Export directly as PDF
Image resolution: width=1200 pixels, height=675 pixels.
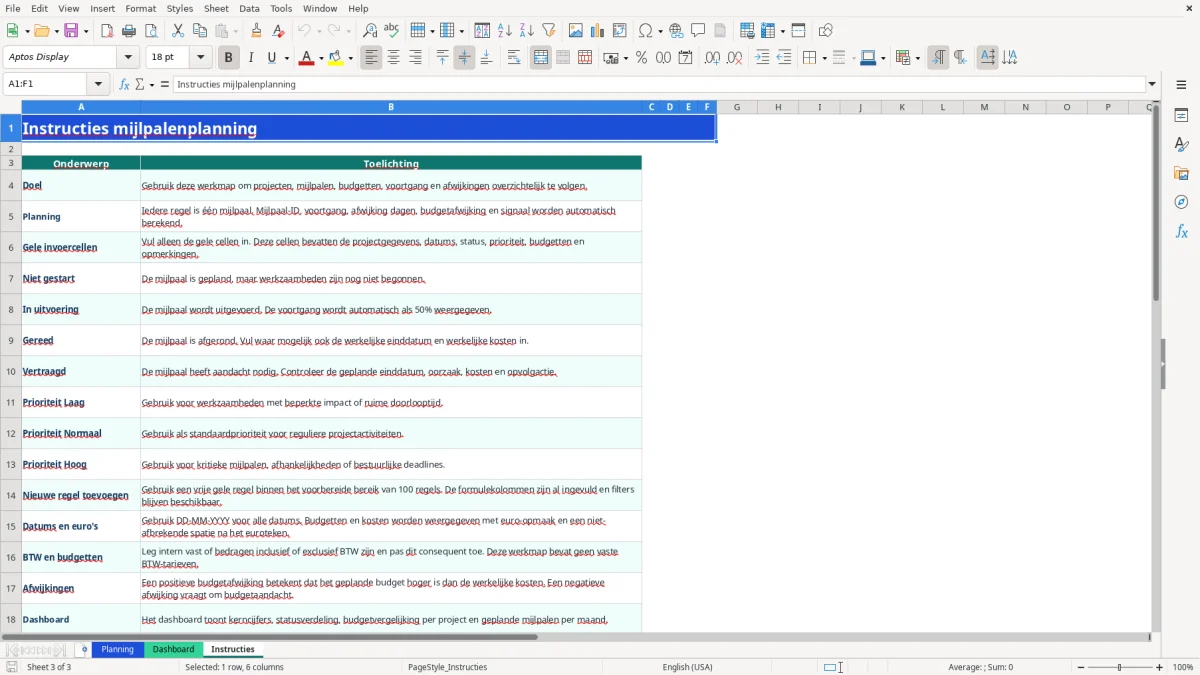coord(107,31)
